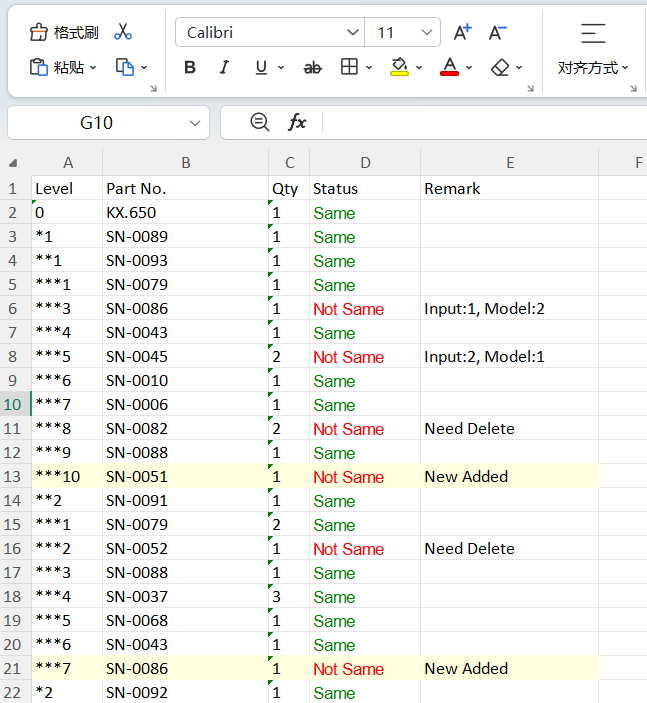Select column E header
The height and width of the screenshot is (703, 647).
click(x=510, y=163)
